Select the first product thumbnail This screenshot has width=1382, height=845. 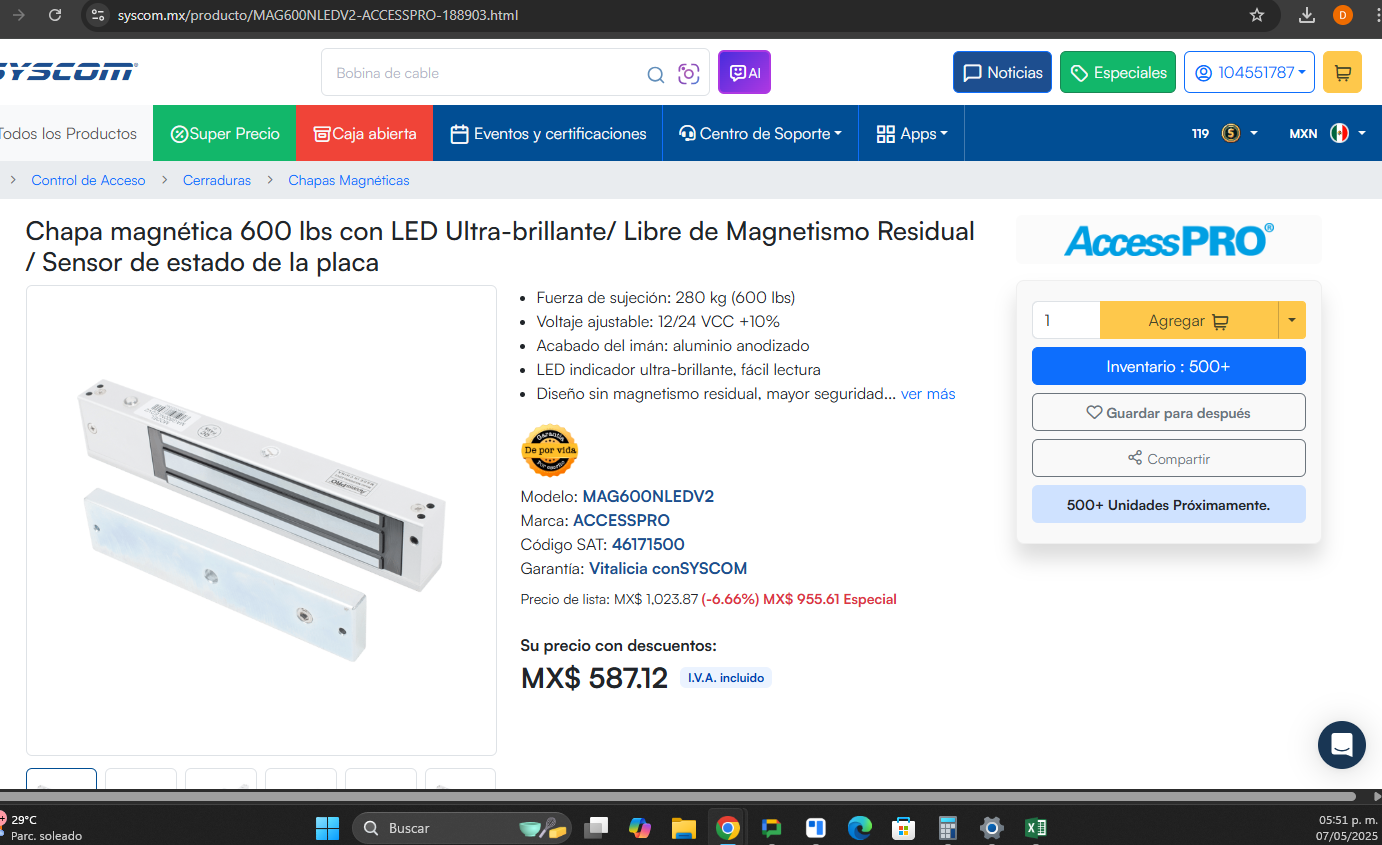pyautogui.click(x=61, y=779)
